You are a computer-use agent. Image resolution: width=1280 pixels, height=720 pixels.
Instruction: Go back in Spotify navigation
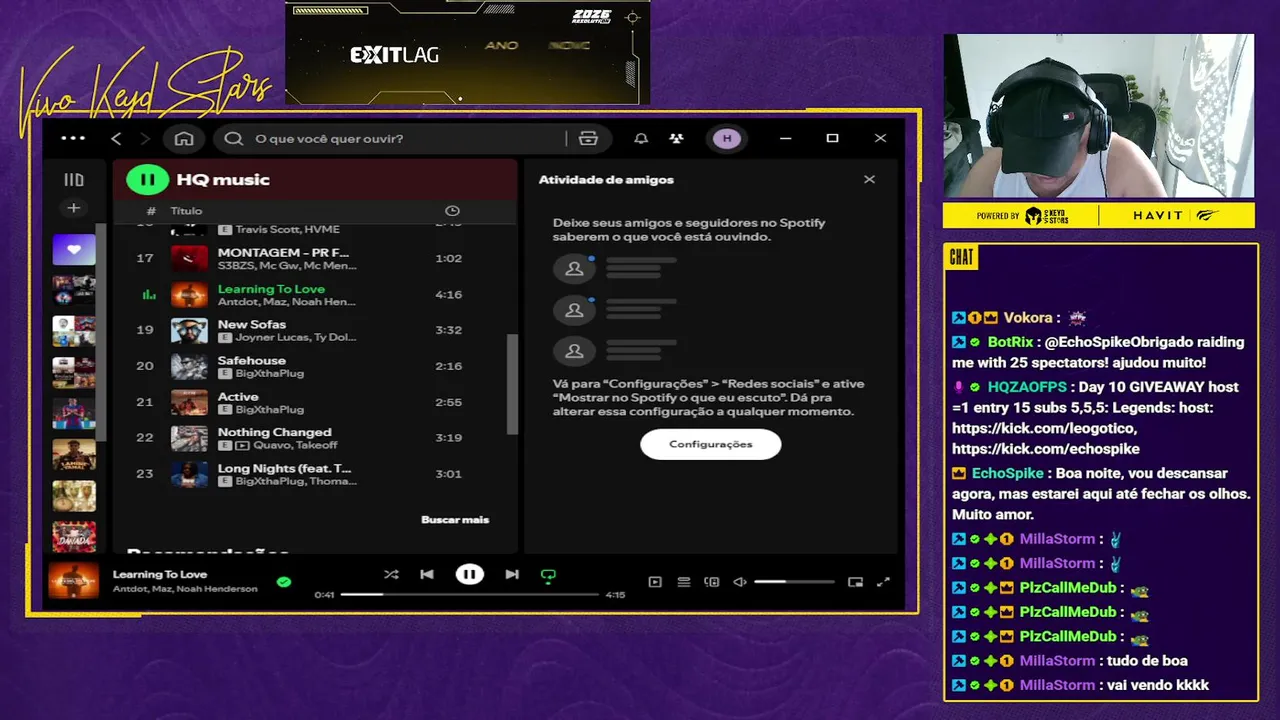click(116, 138)
